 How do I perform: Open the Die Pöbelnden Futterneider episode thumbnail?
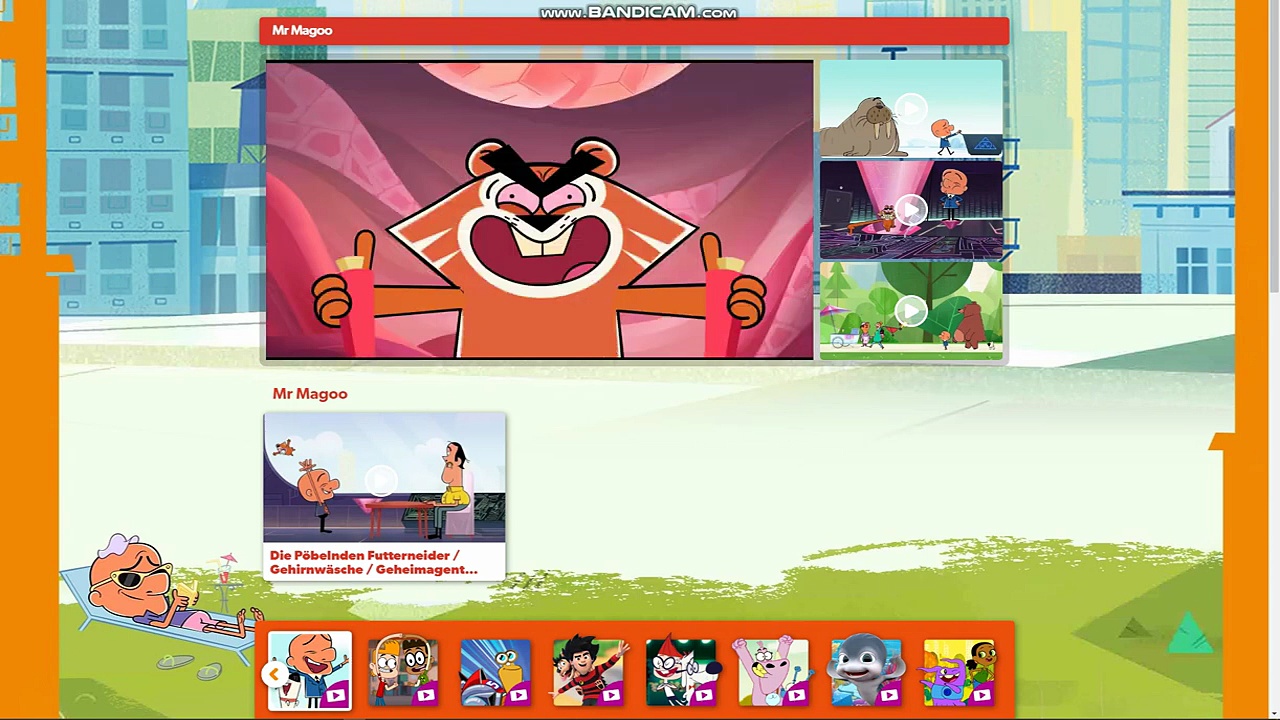click(384, 478)
